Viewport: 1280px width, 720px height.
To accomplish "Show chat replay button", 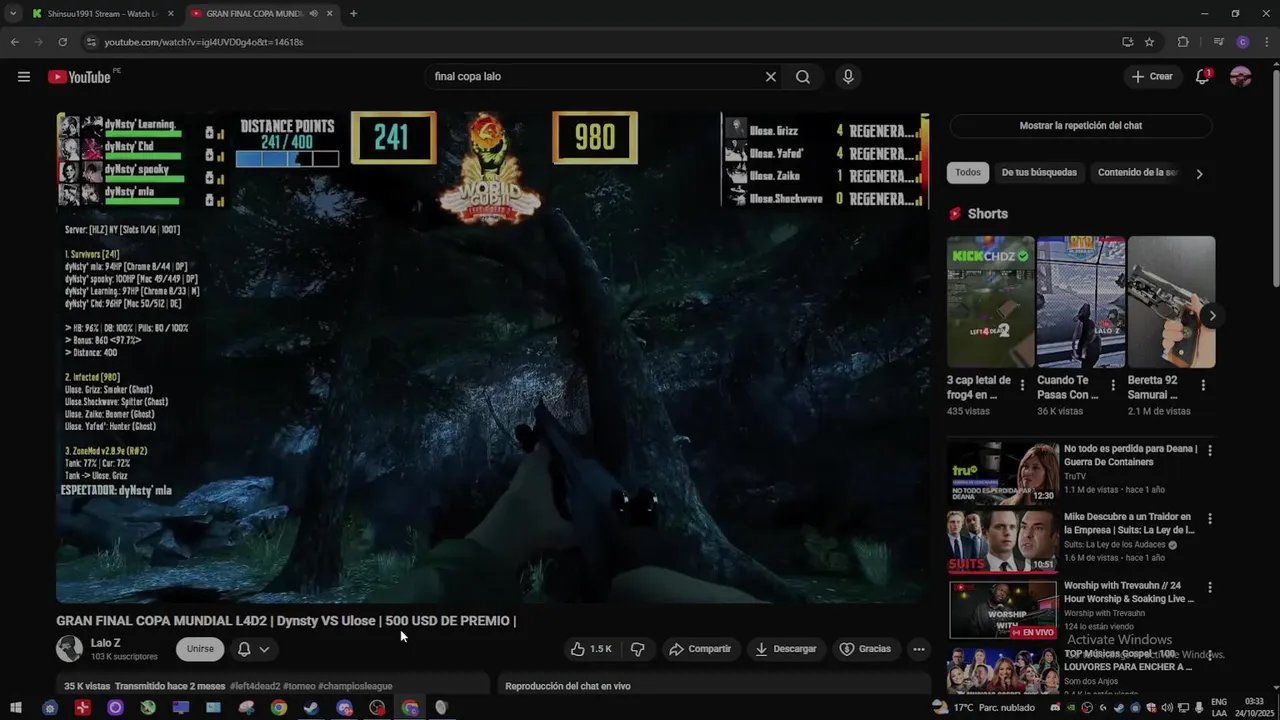I will 1080,126.
